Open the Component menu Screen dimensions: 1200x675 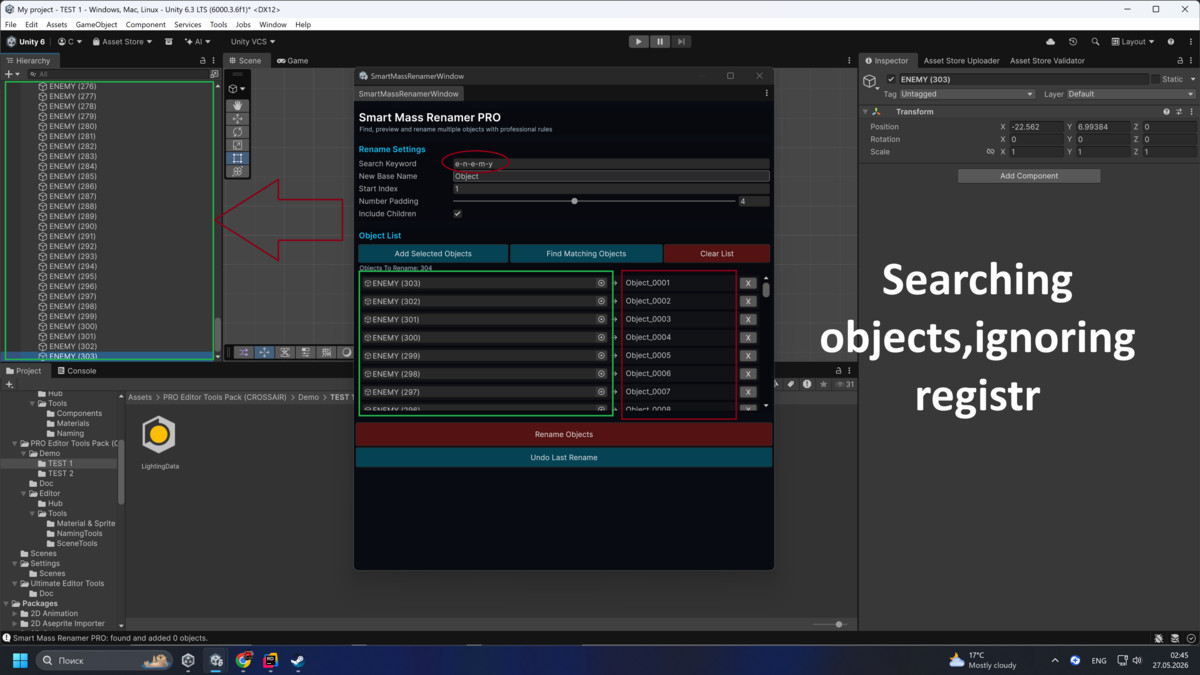[x=146, y=24]
